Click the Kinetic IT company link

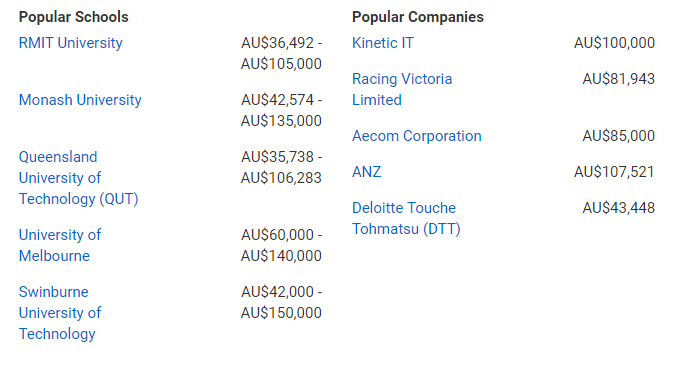pos(383,43)
